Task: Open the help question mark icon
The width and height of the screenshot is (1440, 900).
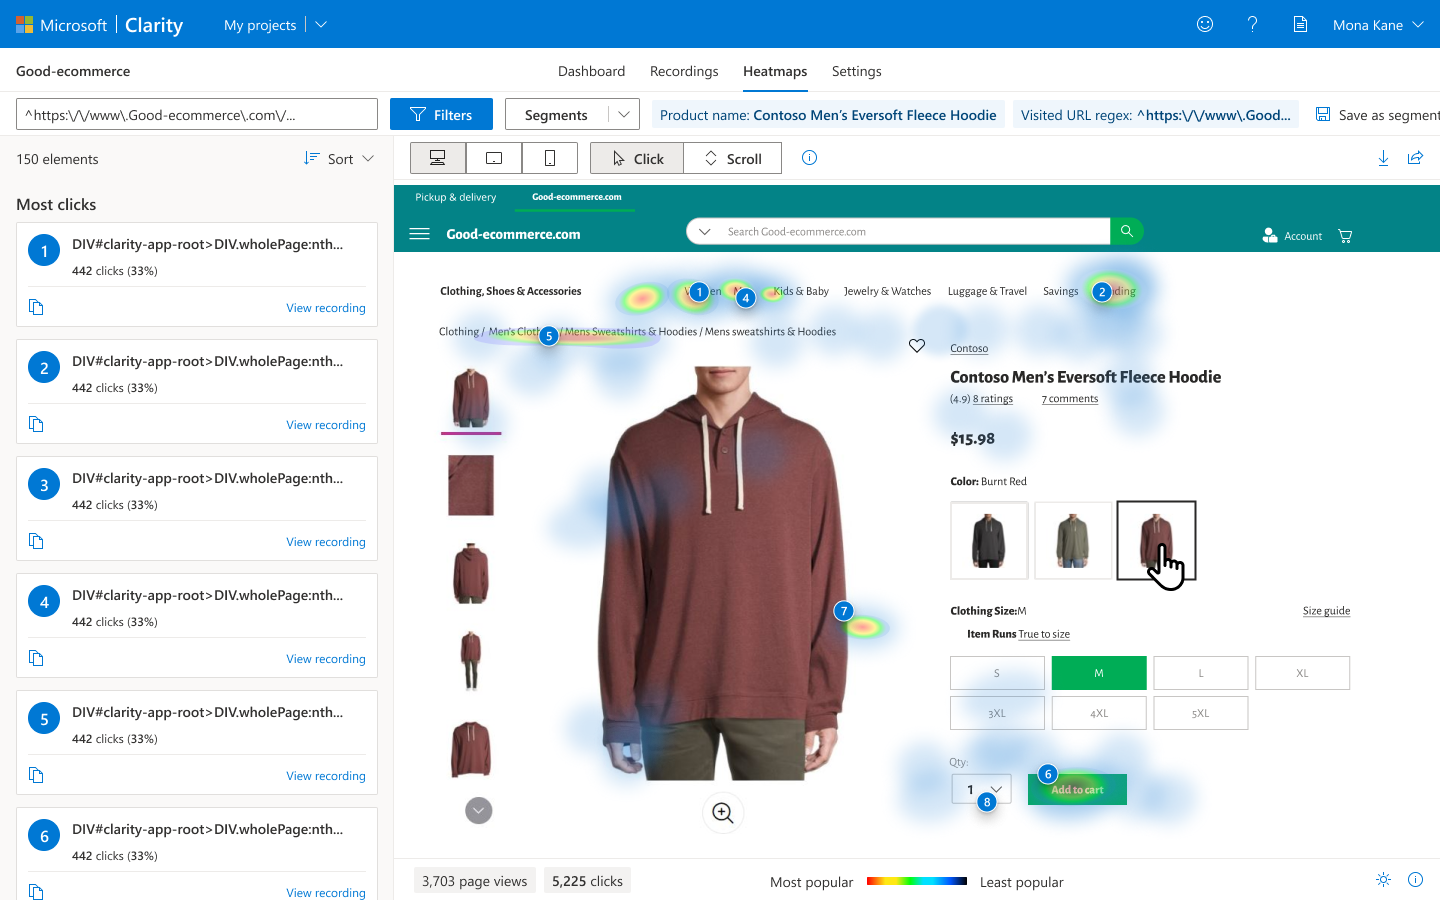Action: point(1252,24)
